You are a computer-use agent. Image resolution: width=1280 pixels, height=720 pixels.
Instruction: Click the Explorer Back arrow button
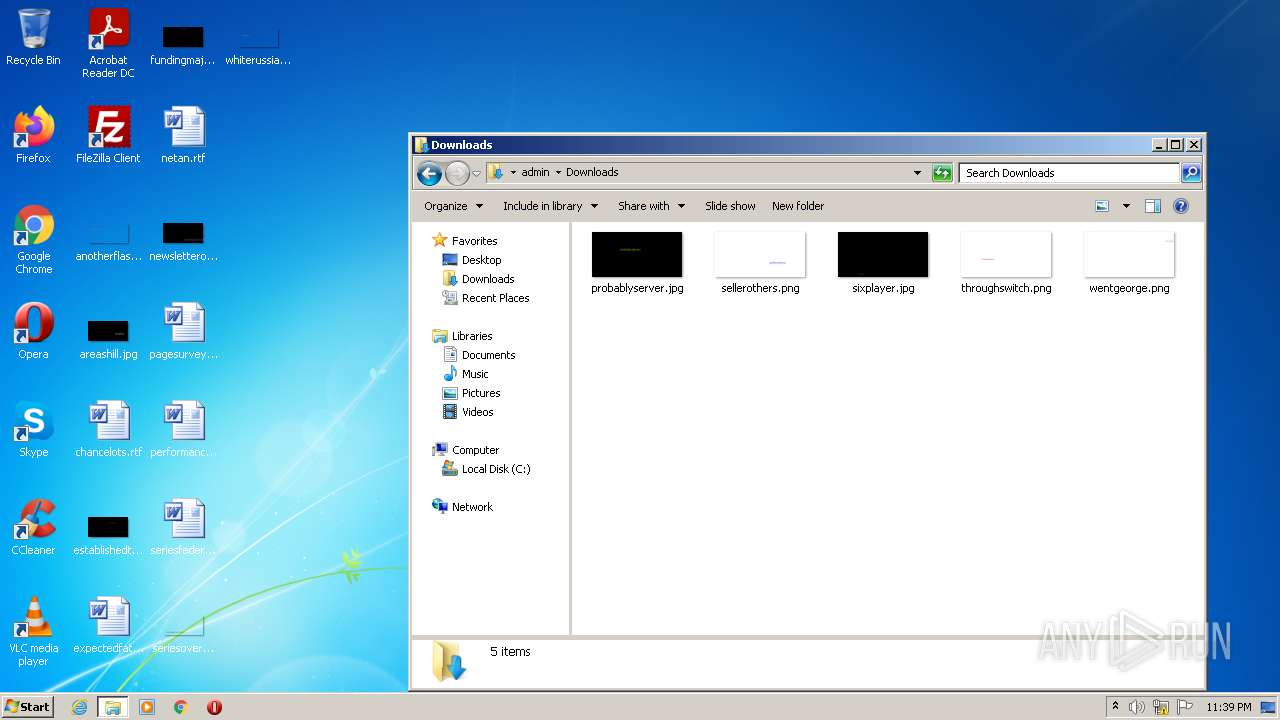point(429,173)
